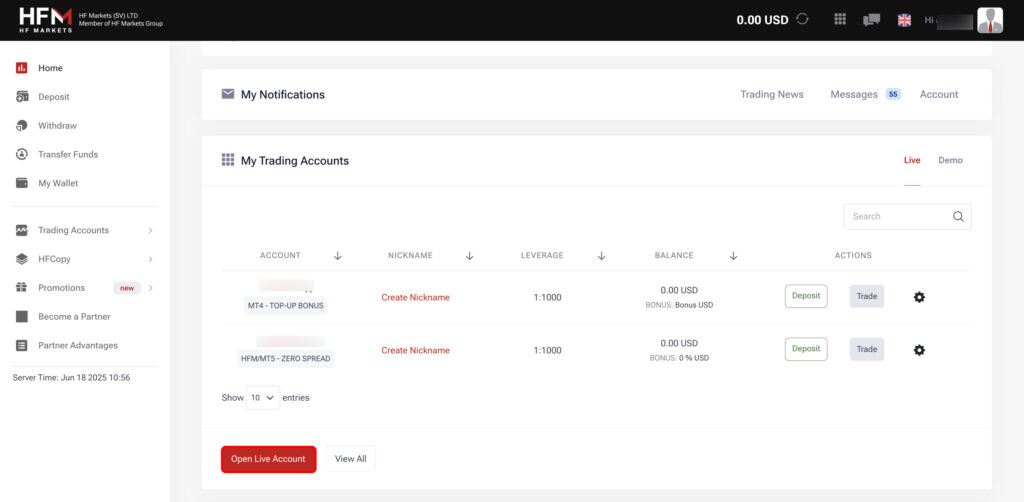Viewport: 1024px width, 502px height.
Task: Click the My Trading Accounts grid icon
Action: [227, 160]
